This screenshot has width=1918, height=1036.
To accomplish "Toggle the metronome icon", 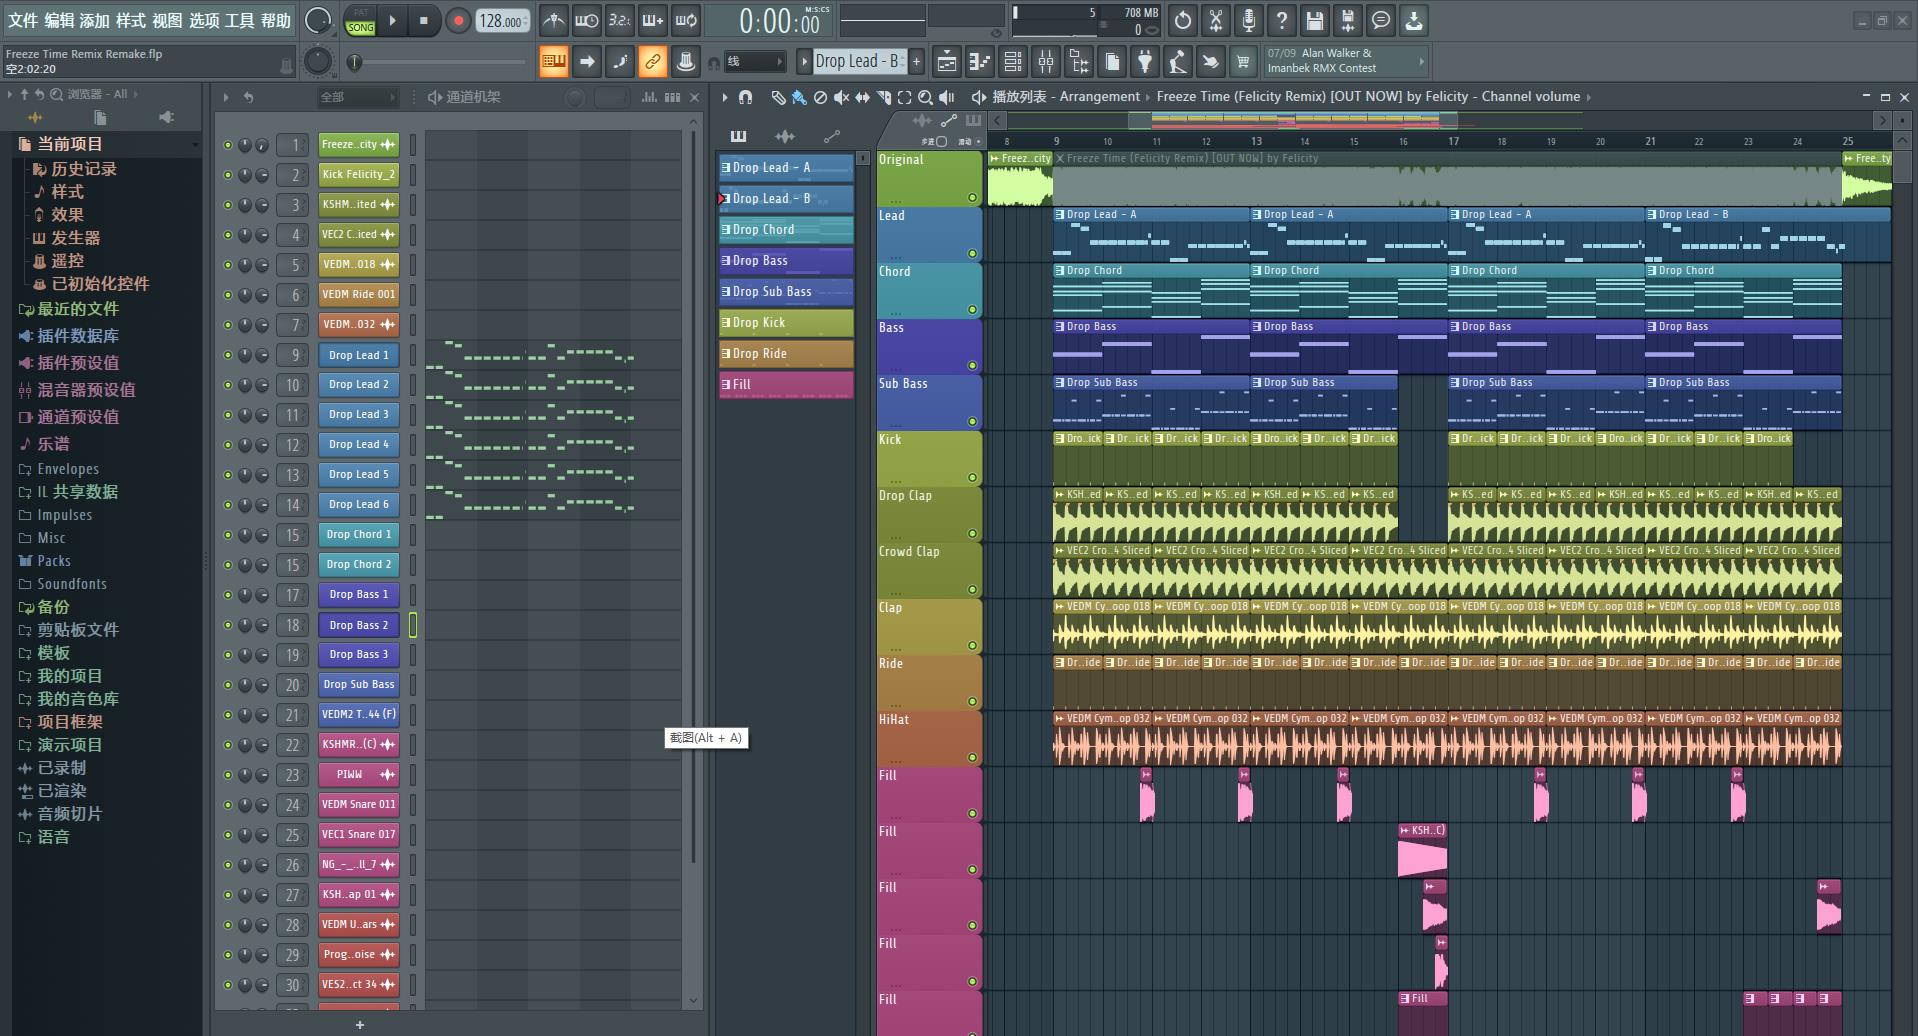I will (x=553, y=20).
